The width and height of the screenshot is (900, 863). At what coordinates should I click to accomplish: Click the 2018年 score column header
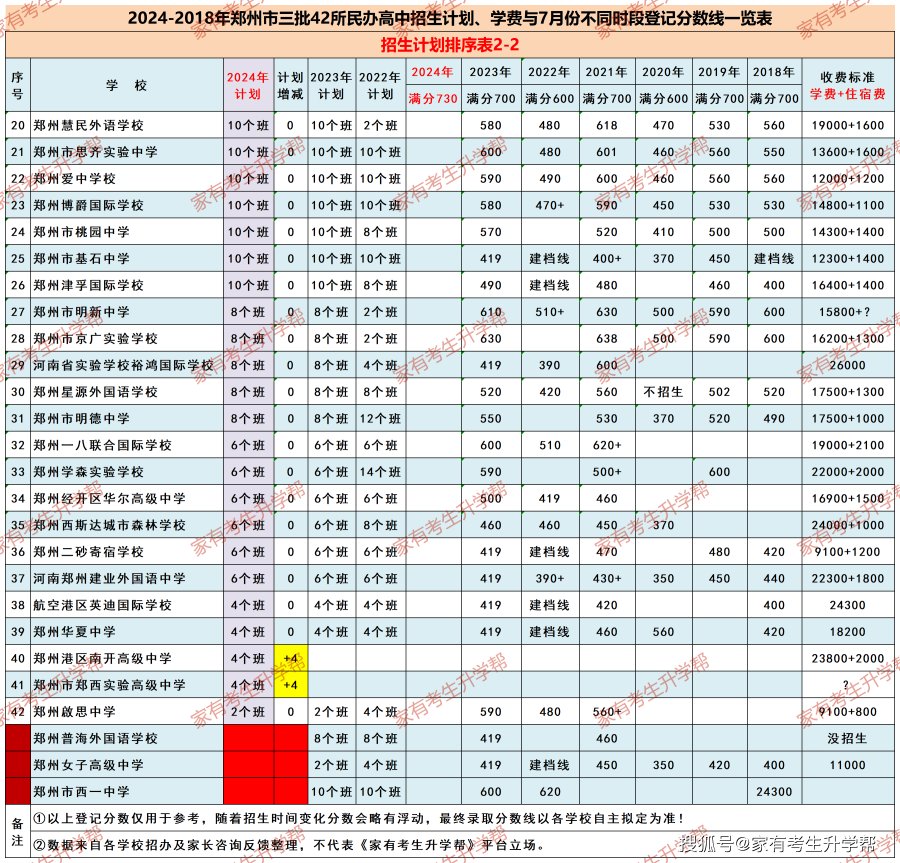(x=773, y=72)
